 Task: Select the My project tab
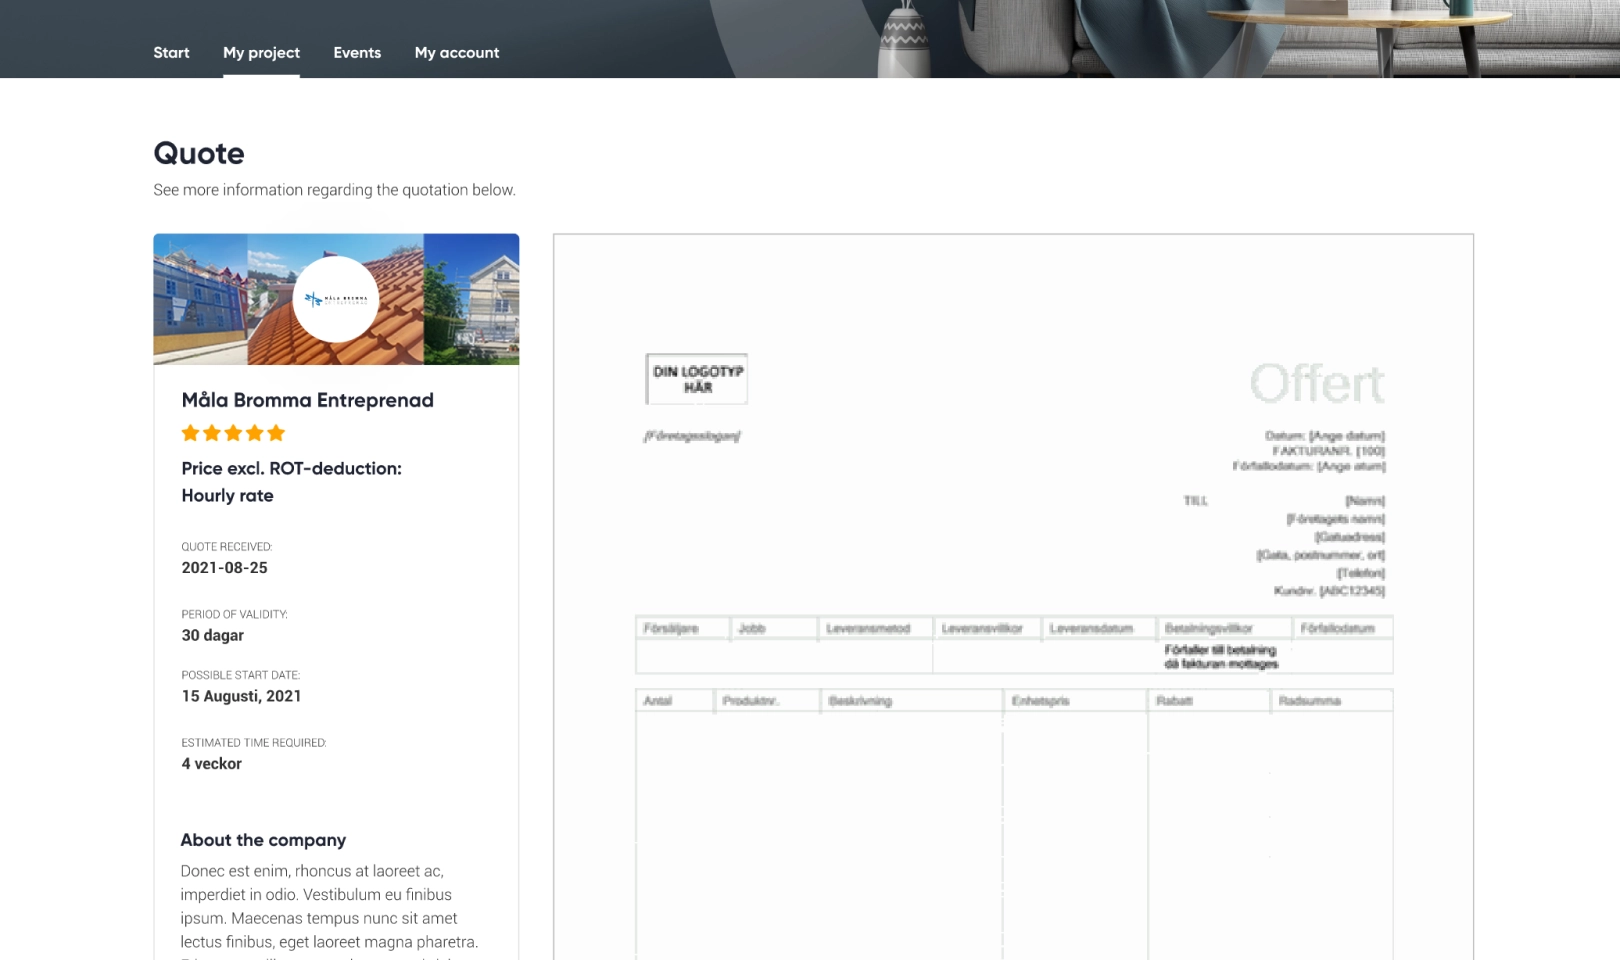tap(261, 53)
